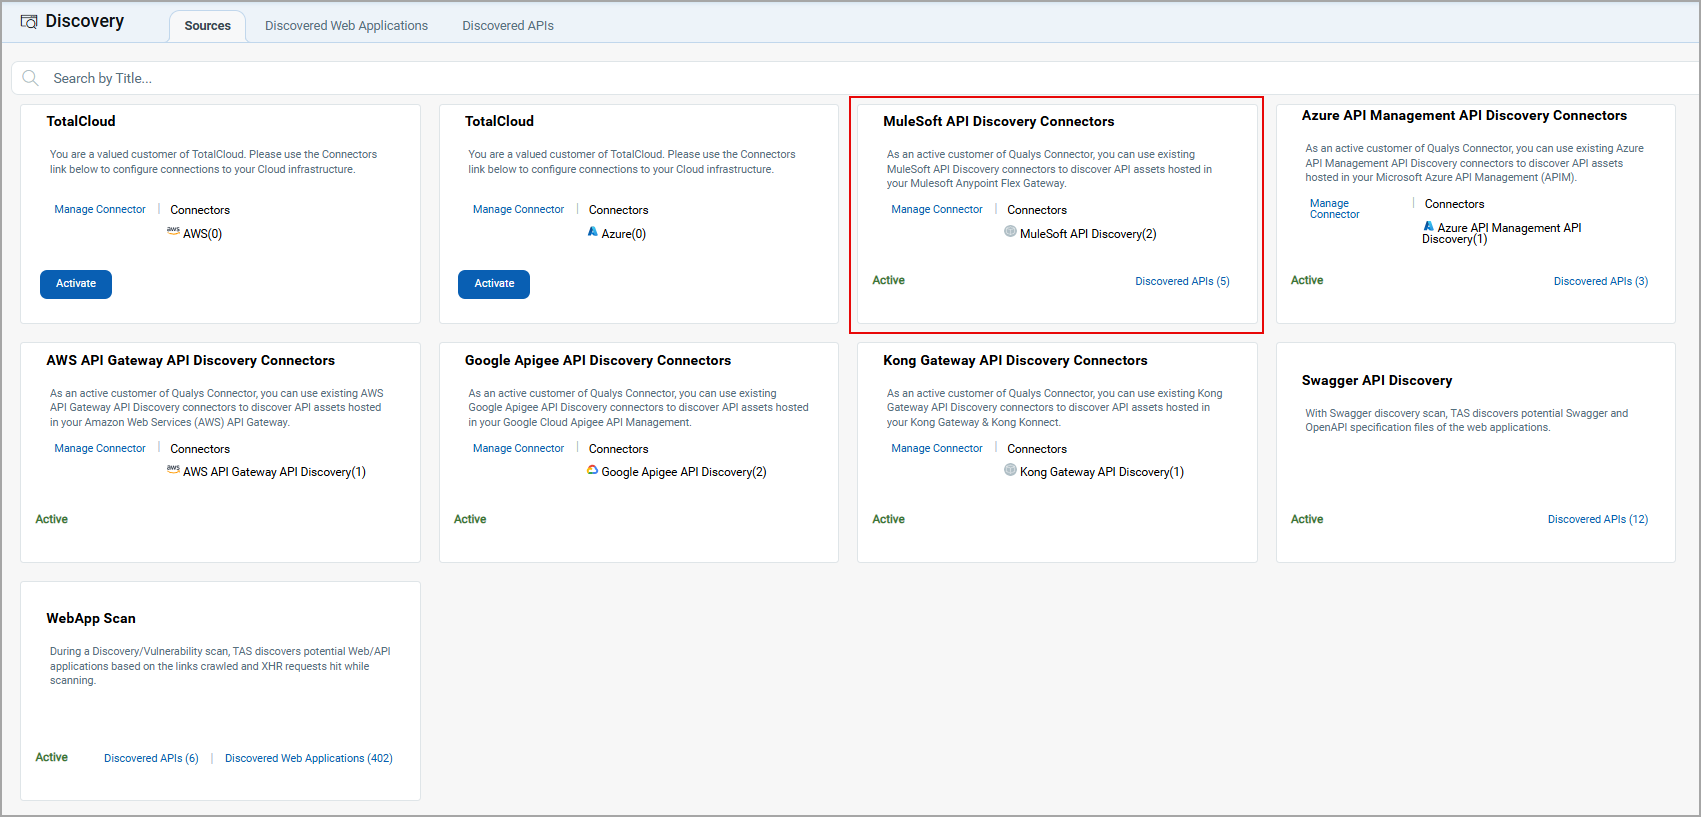Viewport: 1701px width, 817px height.
Task: Click Active status in MuleSoft card
Action: tap(888, 281)
